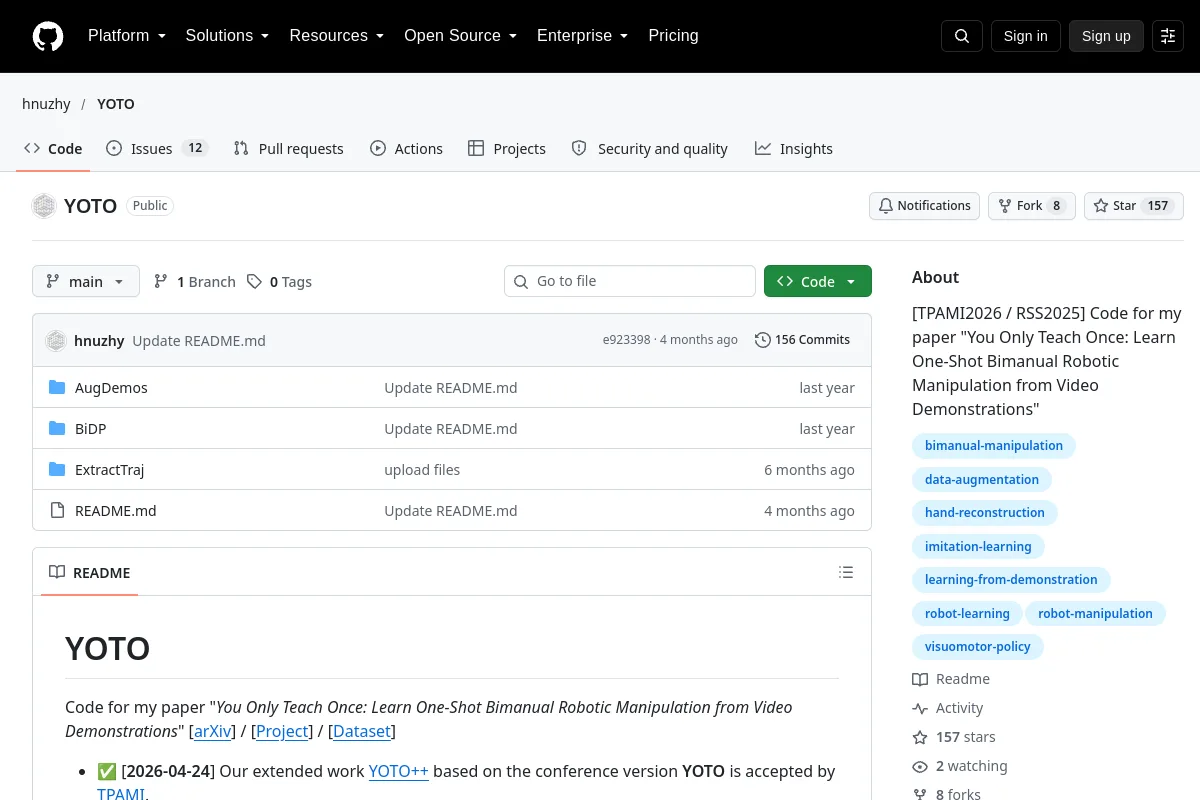
Task: Click the book icon beside Readme
Action: coord(920,679)
